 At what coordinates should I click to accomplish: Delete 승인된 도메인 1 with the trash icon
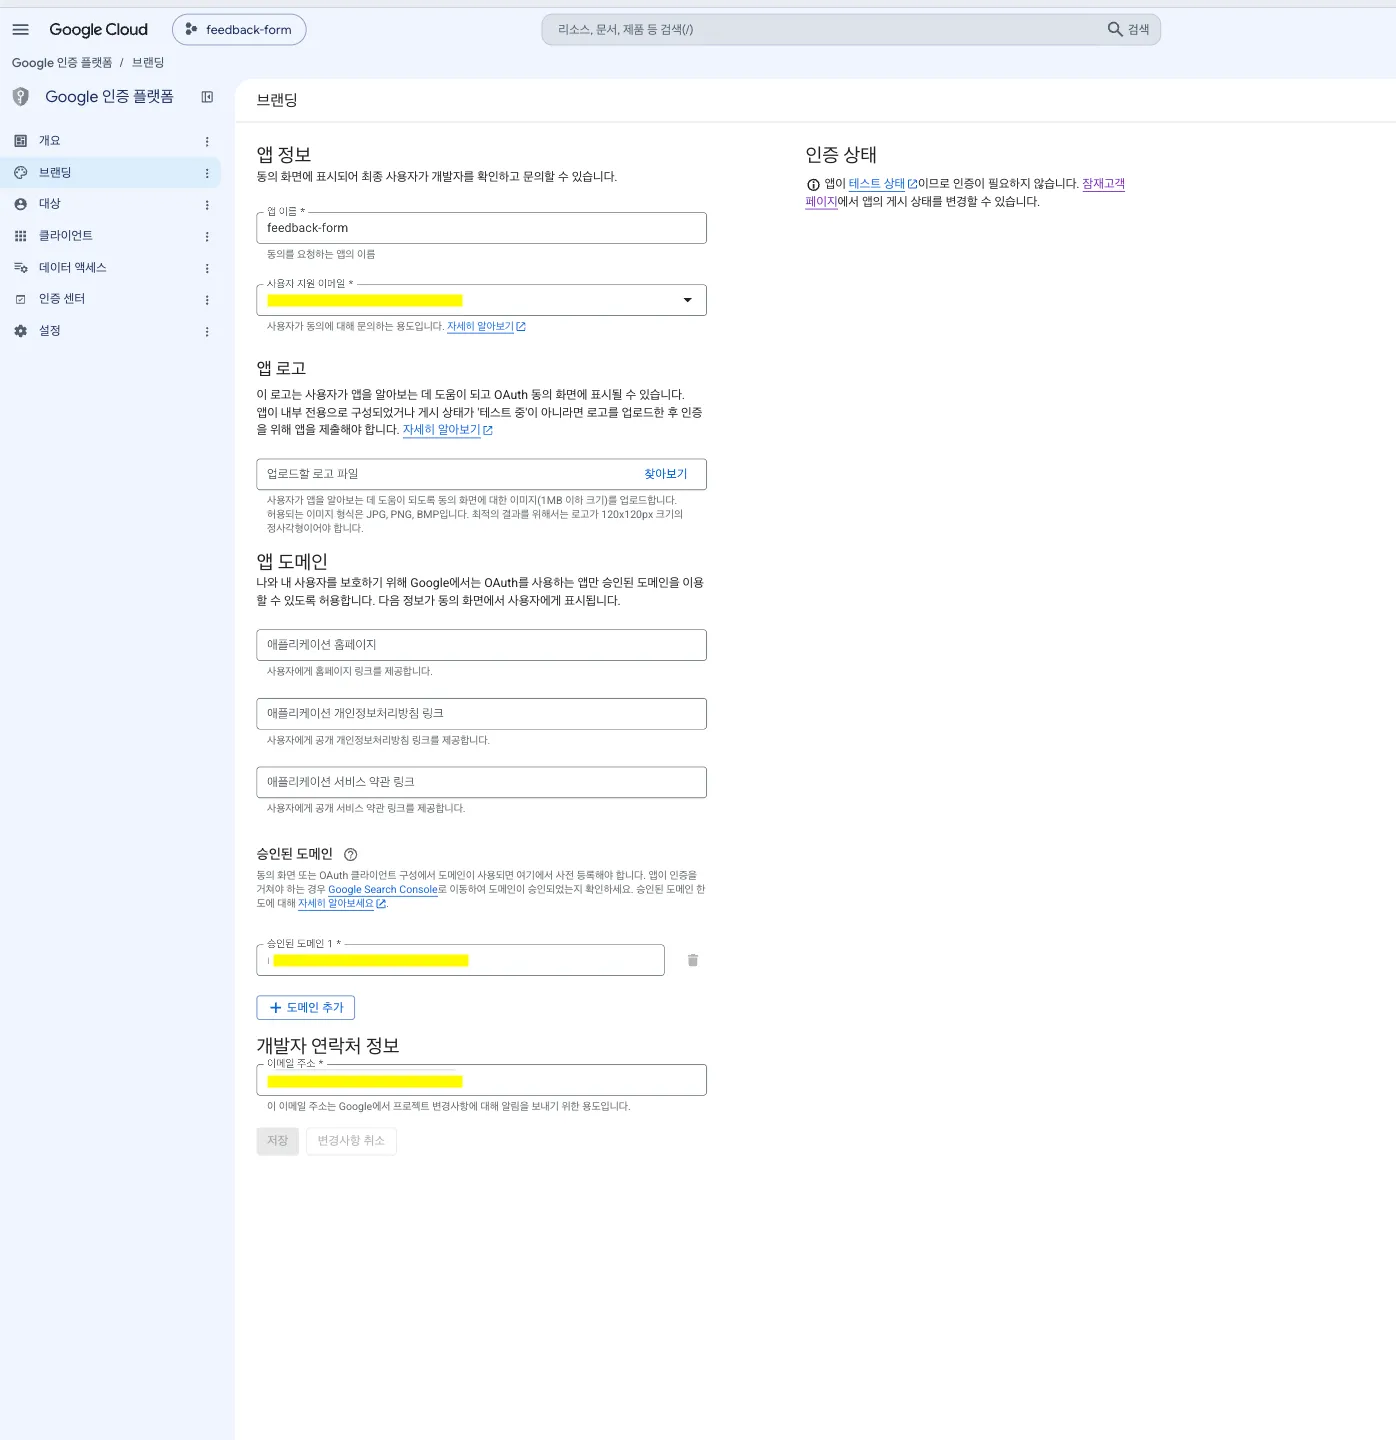pos(693,960)
